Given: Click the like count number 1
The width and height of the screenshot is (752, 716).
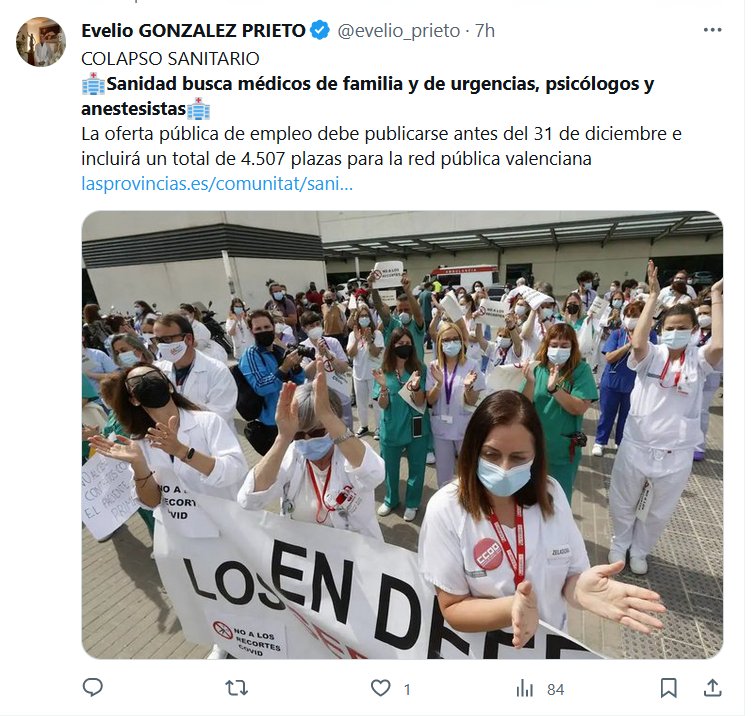Looking at the screenshot, I should (x=407, y=690).
